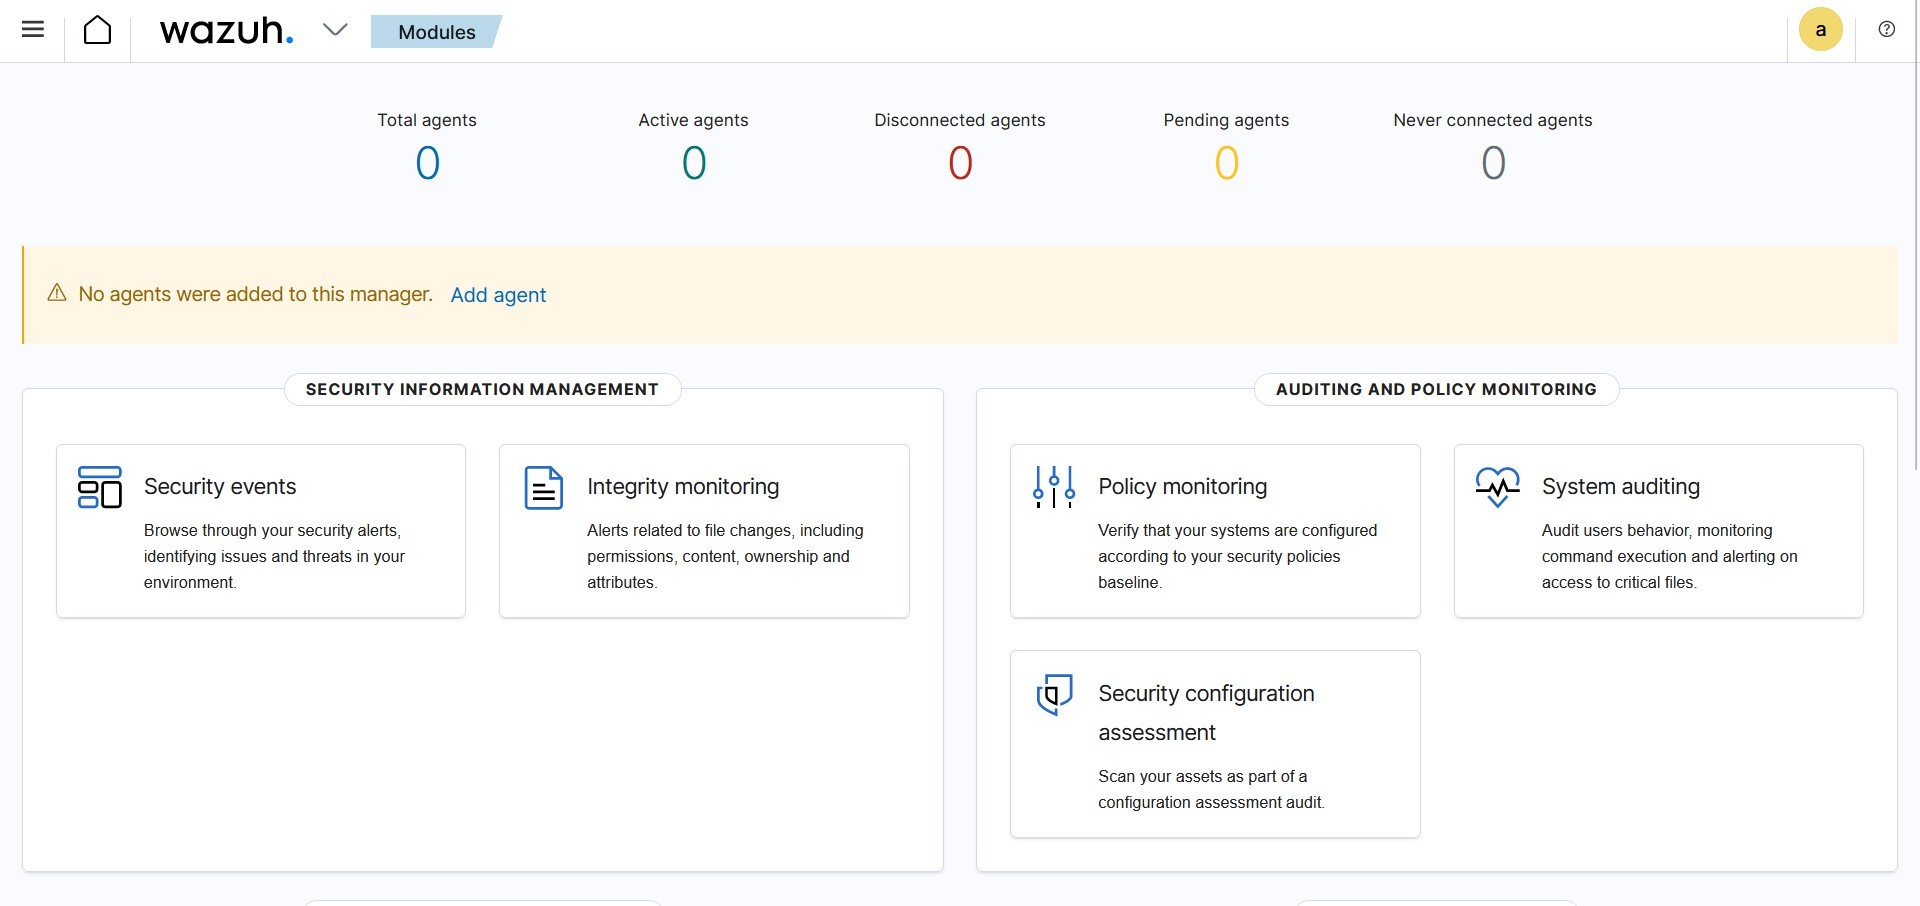Click the Total agents count
The height and width of the screenshot is (906, 1920).
427,163
